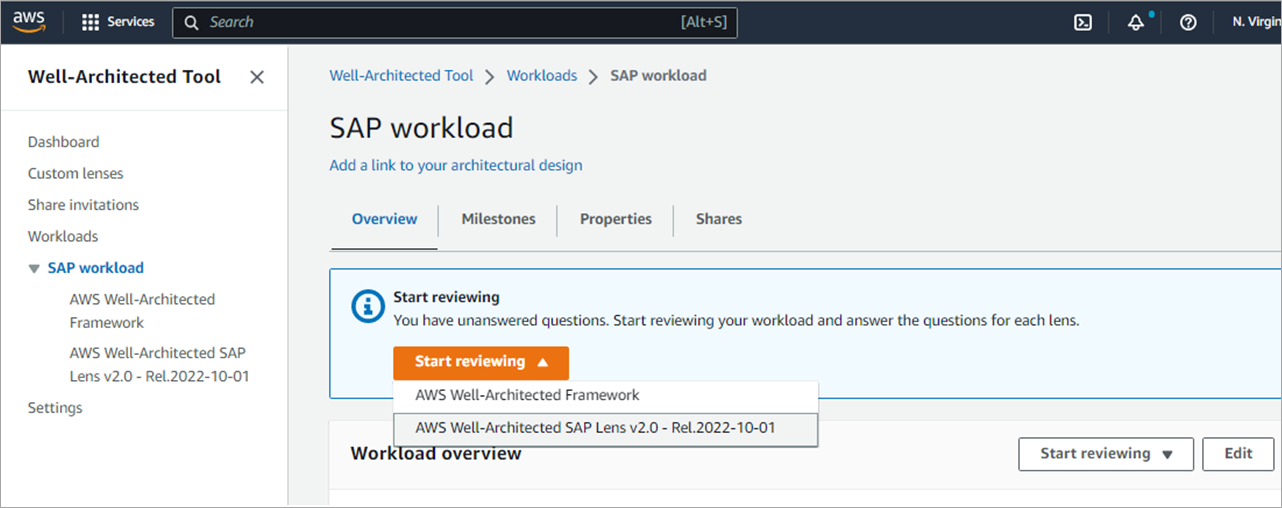
Task: Select SAP workload in the sidebar
Action: pos(96,268)
